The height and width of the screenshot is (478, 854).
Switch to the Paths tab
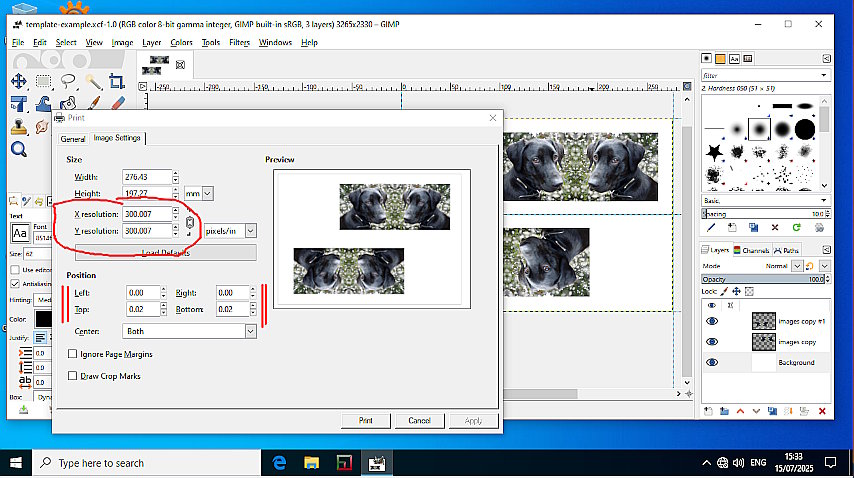pyautogui.click(x=786, y=250)
